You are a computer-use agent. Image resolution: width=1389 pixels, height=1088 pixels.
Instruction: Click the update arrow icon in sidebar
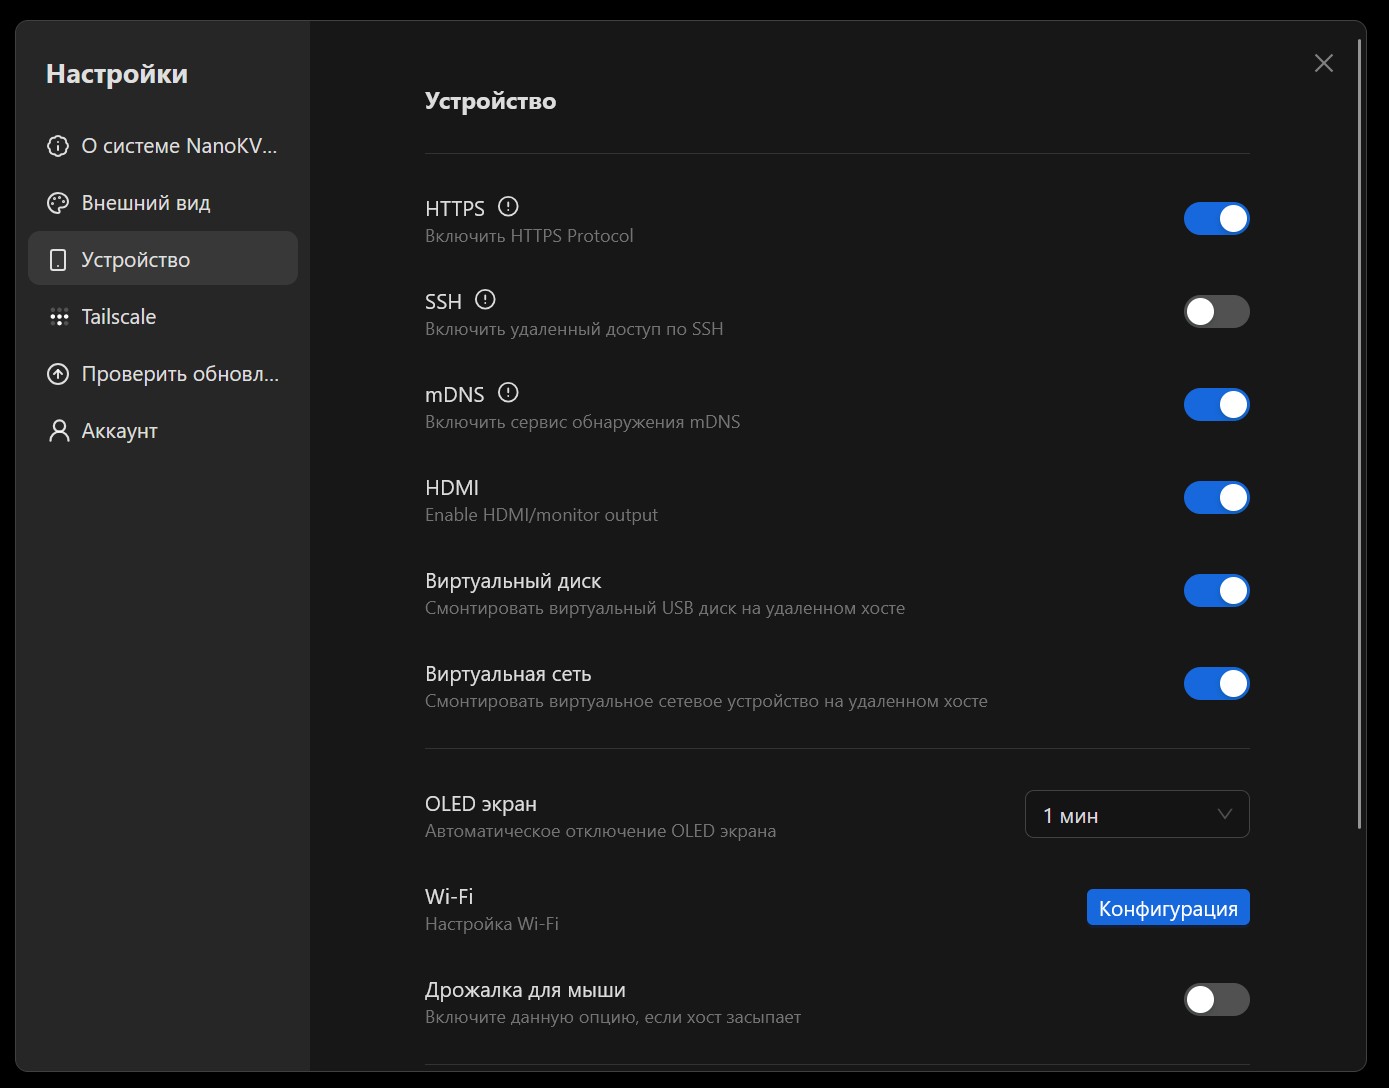coord(58,374)
